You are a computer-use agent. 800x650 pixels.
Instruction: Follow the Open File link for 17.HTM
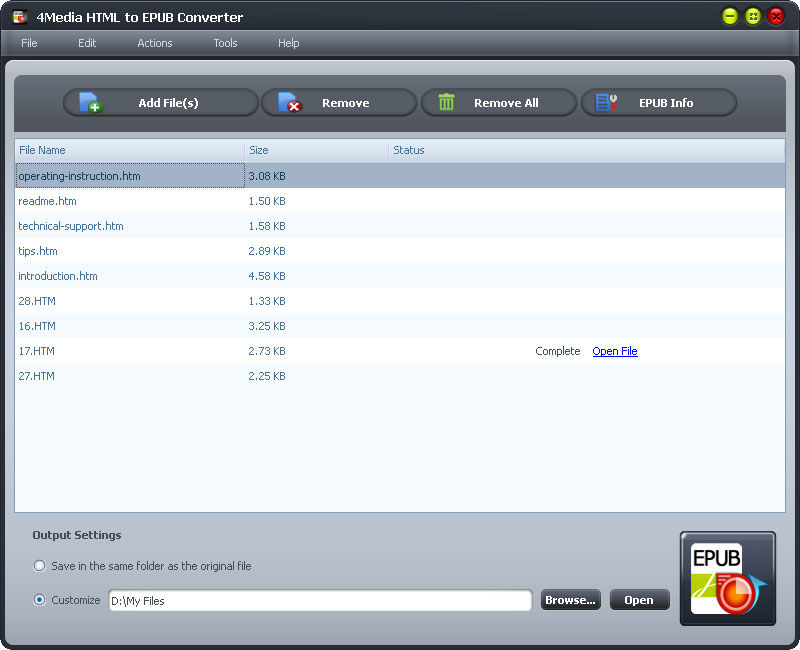point(615,351)
